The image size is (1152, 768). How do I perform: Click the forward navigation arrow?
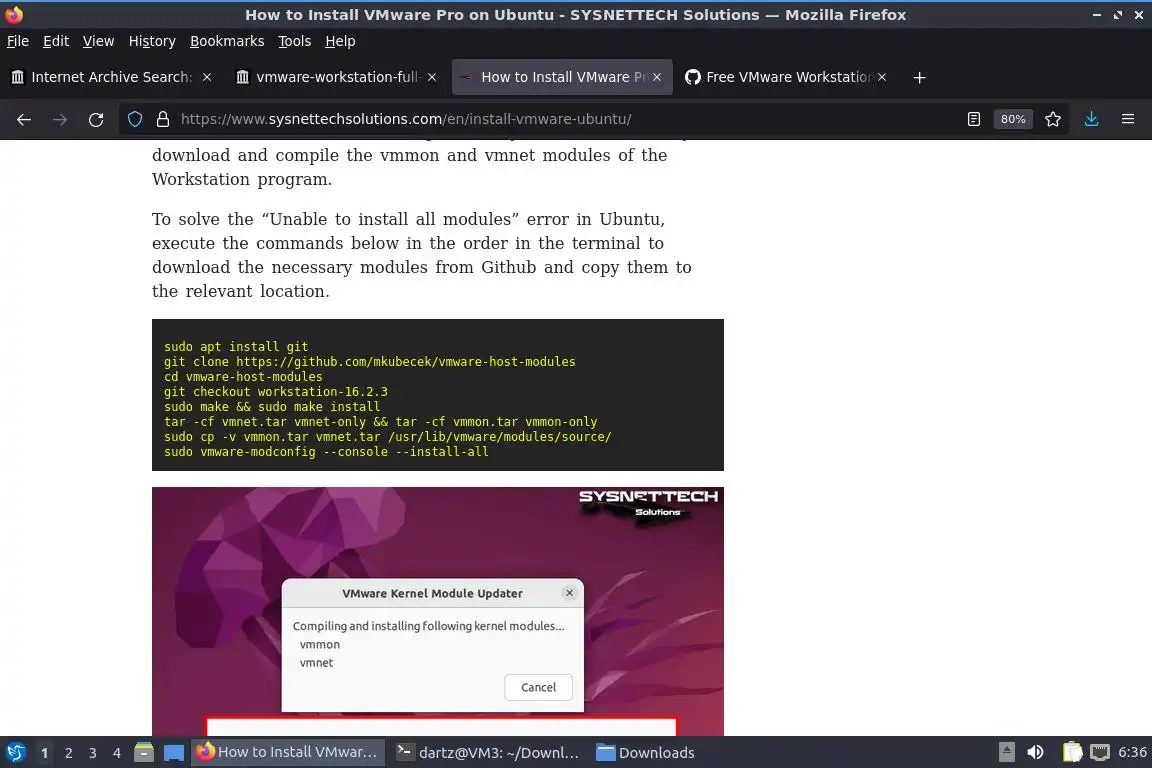point(60,119)
